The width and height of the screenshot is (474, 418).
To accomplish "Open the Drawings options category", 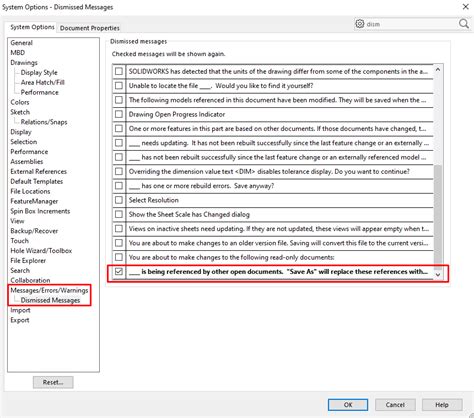I will point(24,63).
